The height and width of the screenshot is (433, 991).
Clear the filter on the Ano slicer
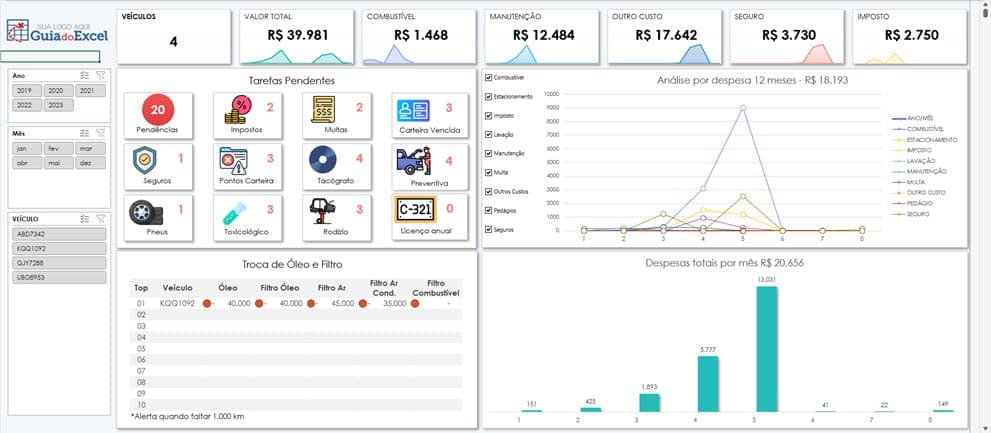tap(100, 75)
